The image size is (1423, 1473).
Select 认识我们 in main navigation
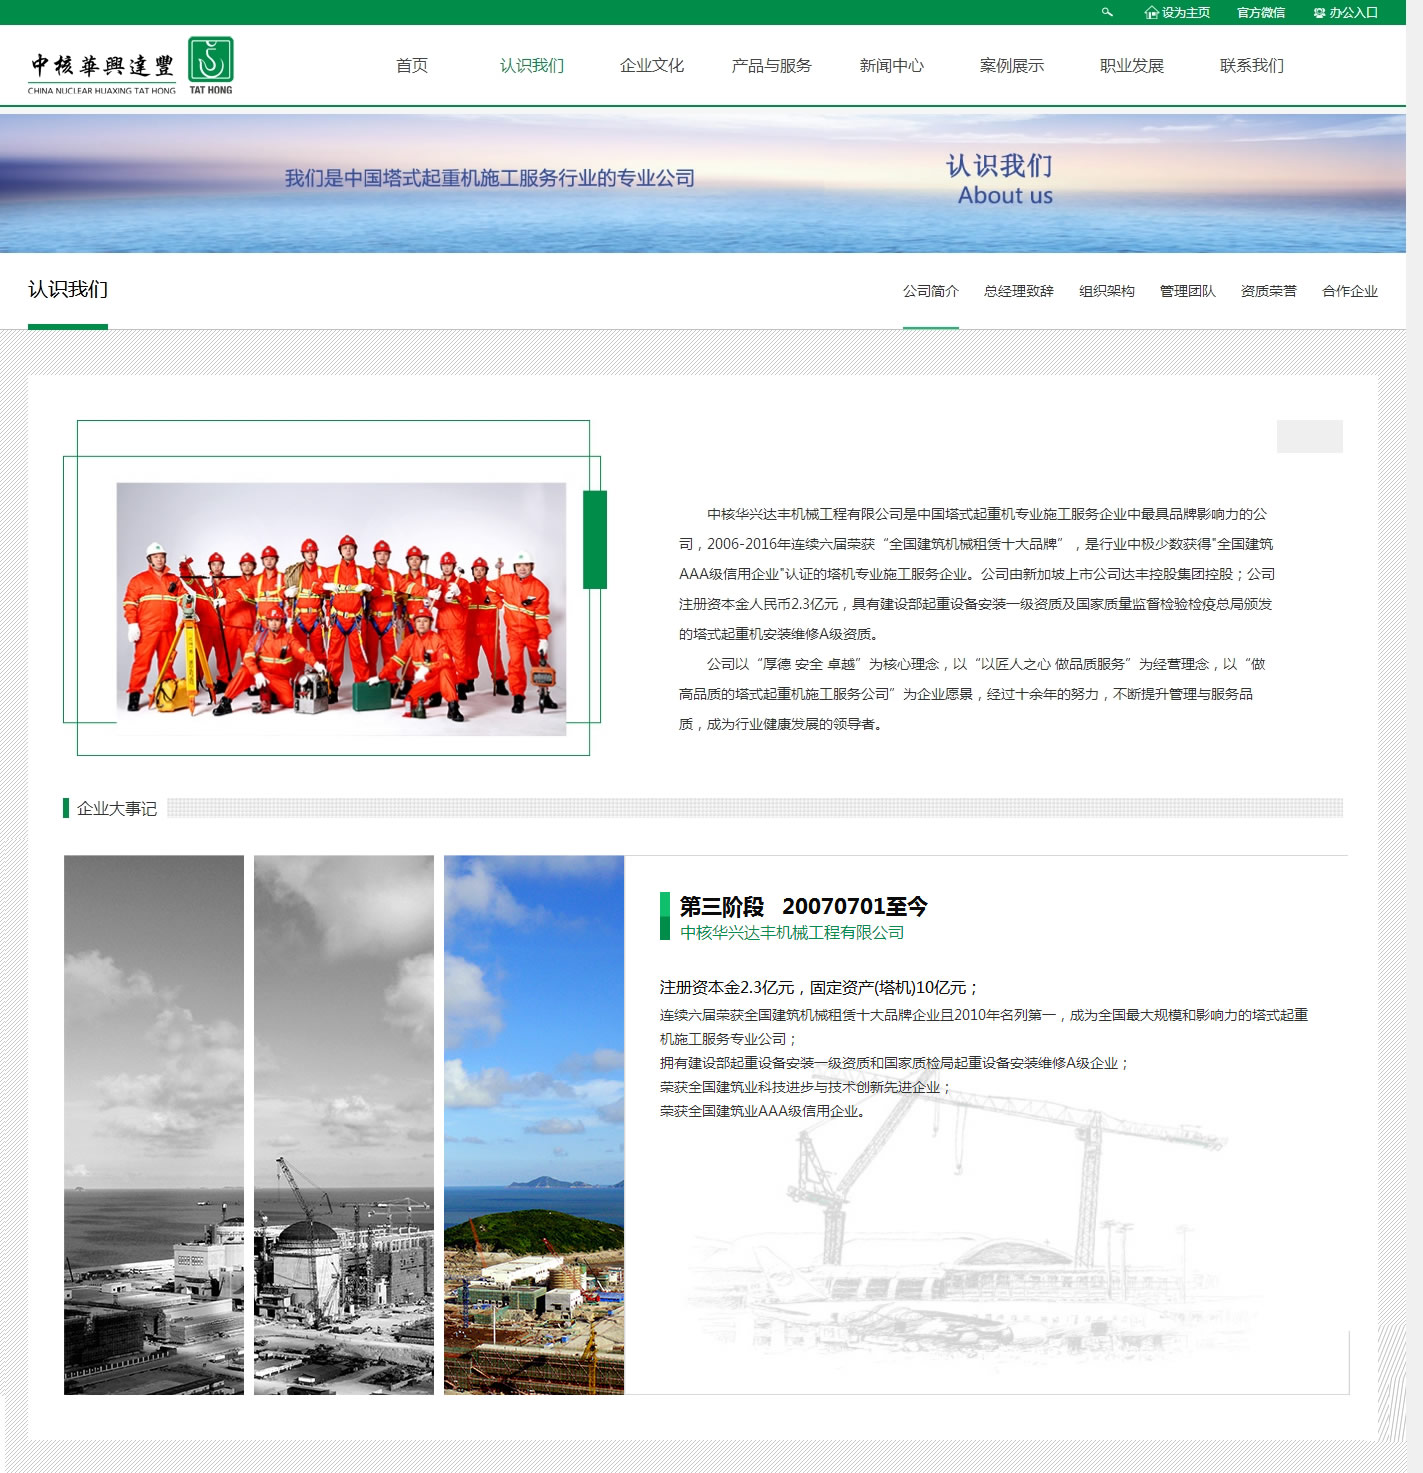tap(532, 66)
